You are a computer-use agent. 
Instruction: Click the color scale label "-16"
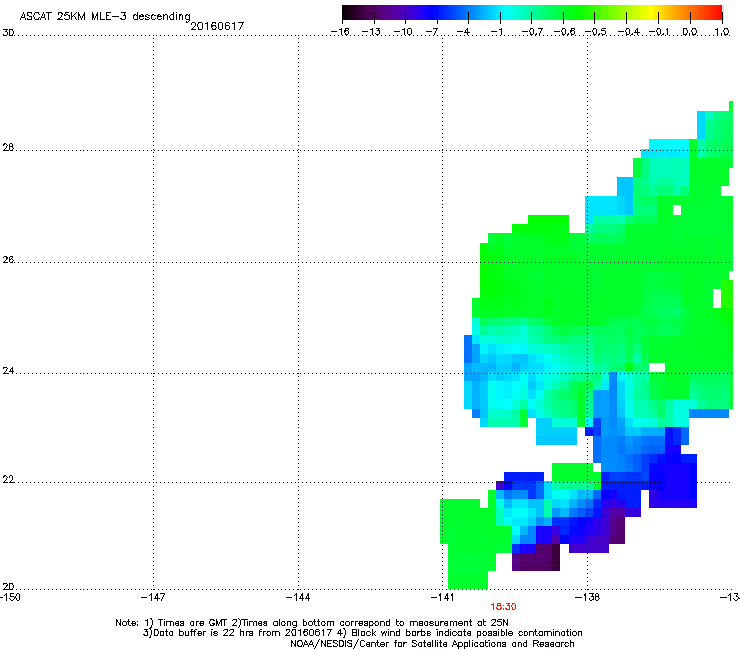[340, 32]
